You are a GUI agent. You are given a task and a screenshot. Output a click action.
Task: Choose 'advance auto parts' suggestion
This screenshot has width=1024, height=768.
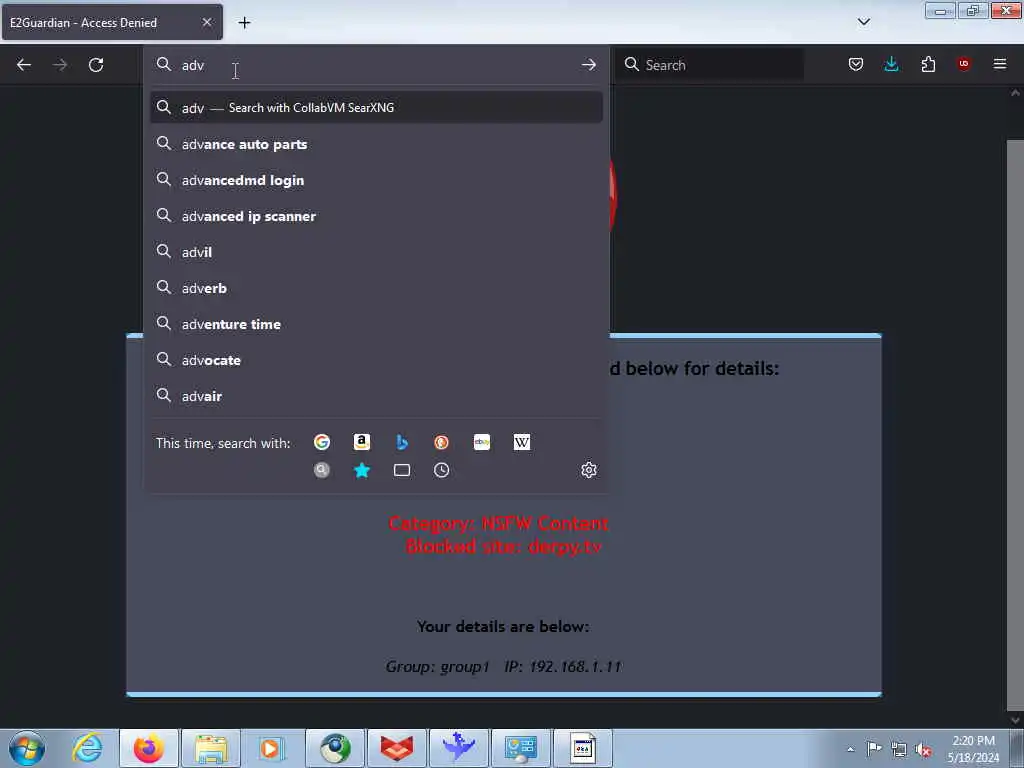[376, 144]
